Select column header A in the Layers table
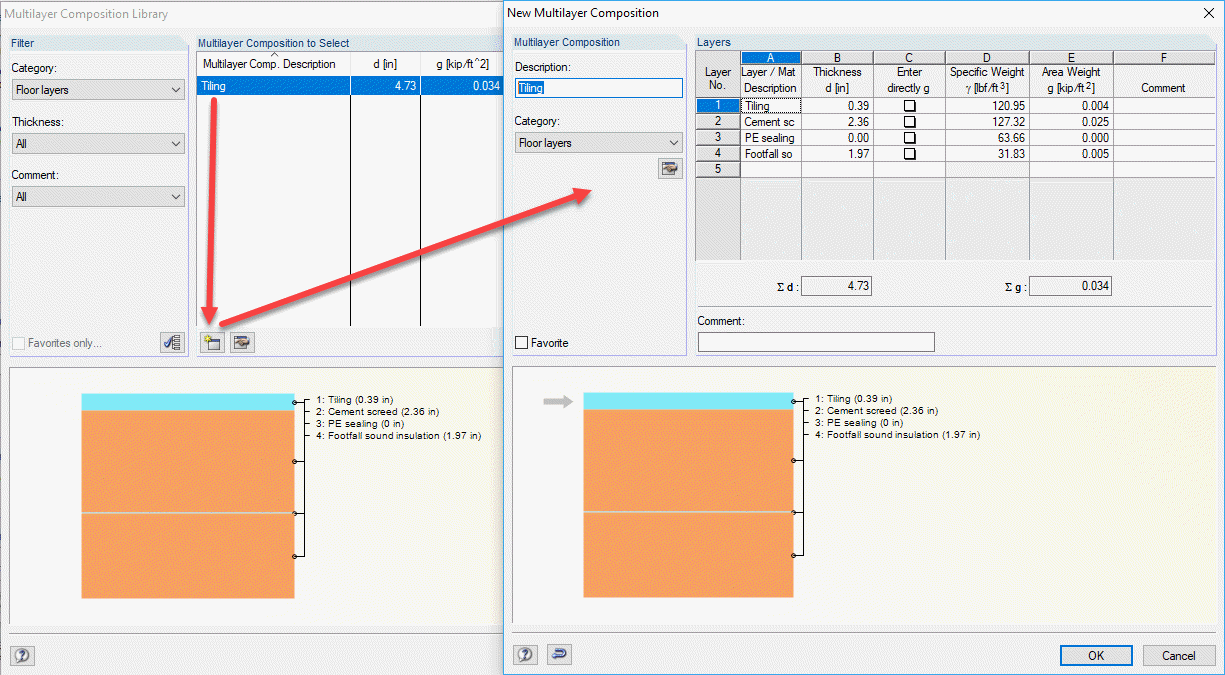The height and width of the screenshot is (675, 1225). (x=770, y=57)
